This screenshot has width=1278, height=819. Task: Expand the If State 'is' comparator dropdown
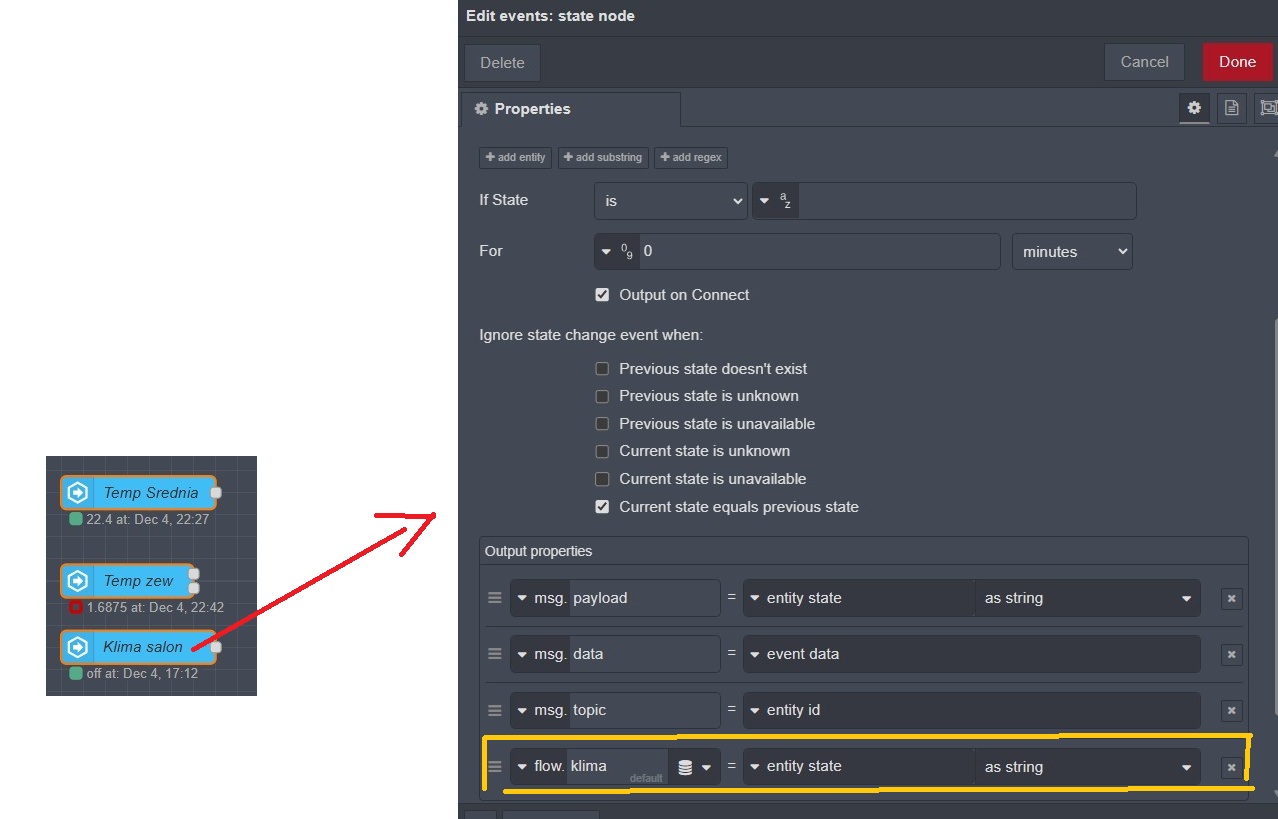tap(670, 201)
